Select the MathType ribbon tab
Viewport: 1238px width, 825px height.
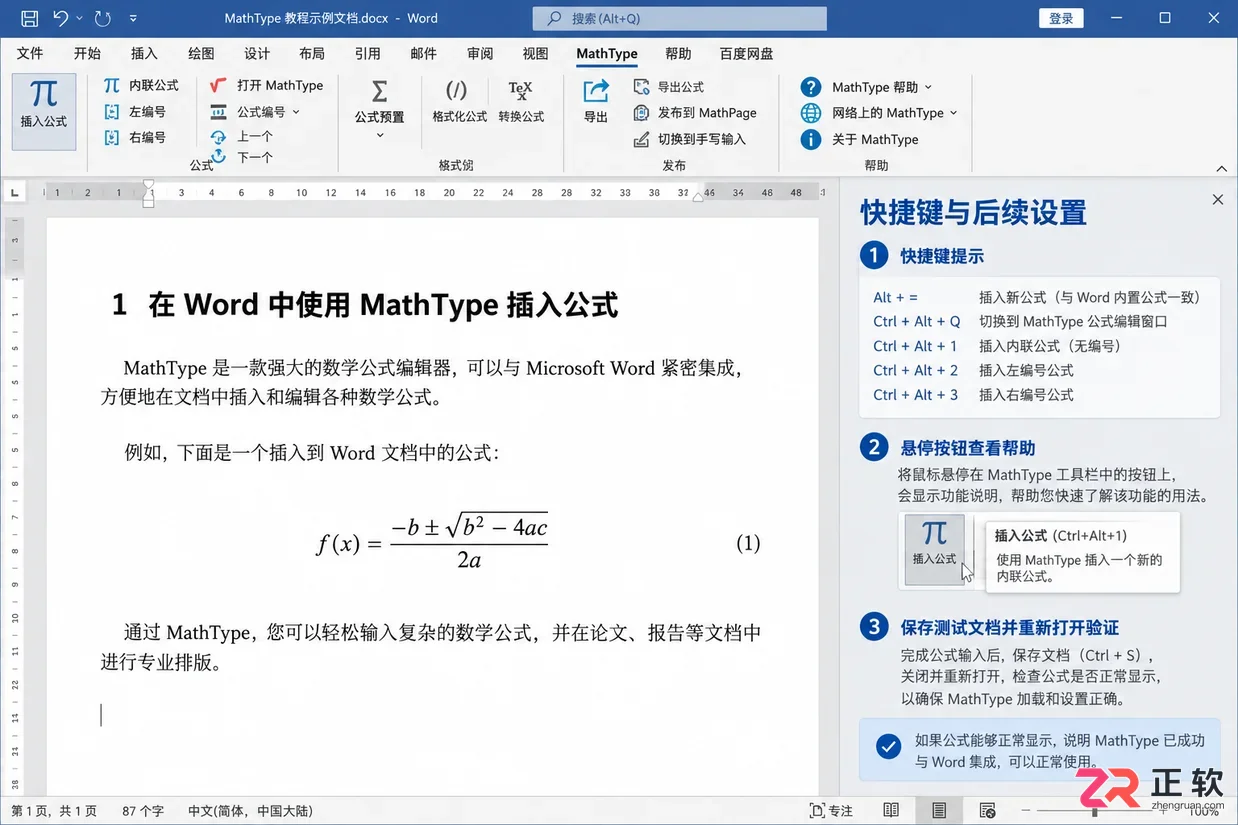click(607, 54)
